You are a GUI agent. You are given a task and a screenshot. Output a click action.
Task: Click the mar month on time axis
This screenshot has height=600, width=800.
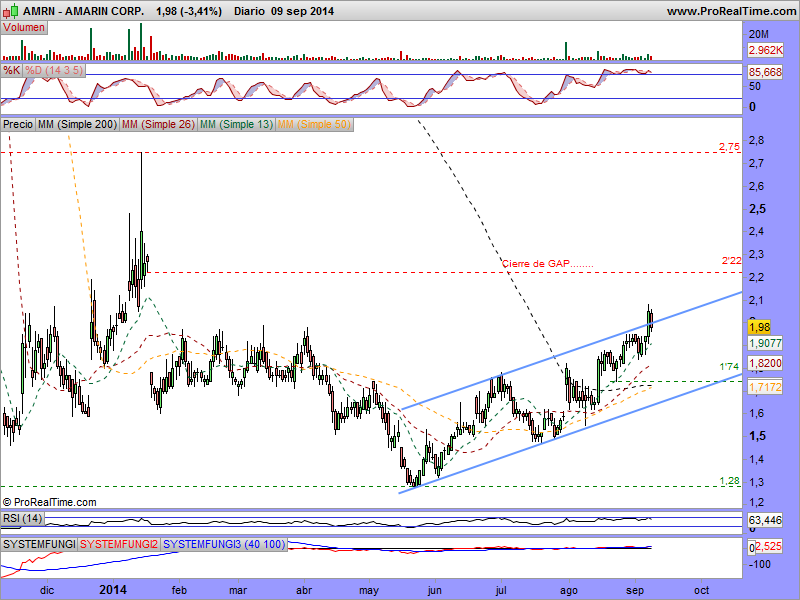point(238,591)
